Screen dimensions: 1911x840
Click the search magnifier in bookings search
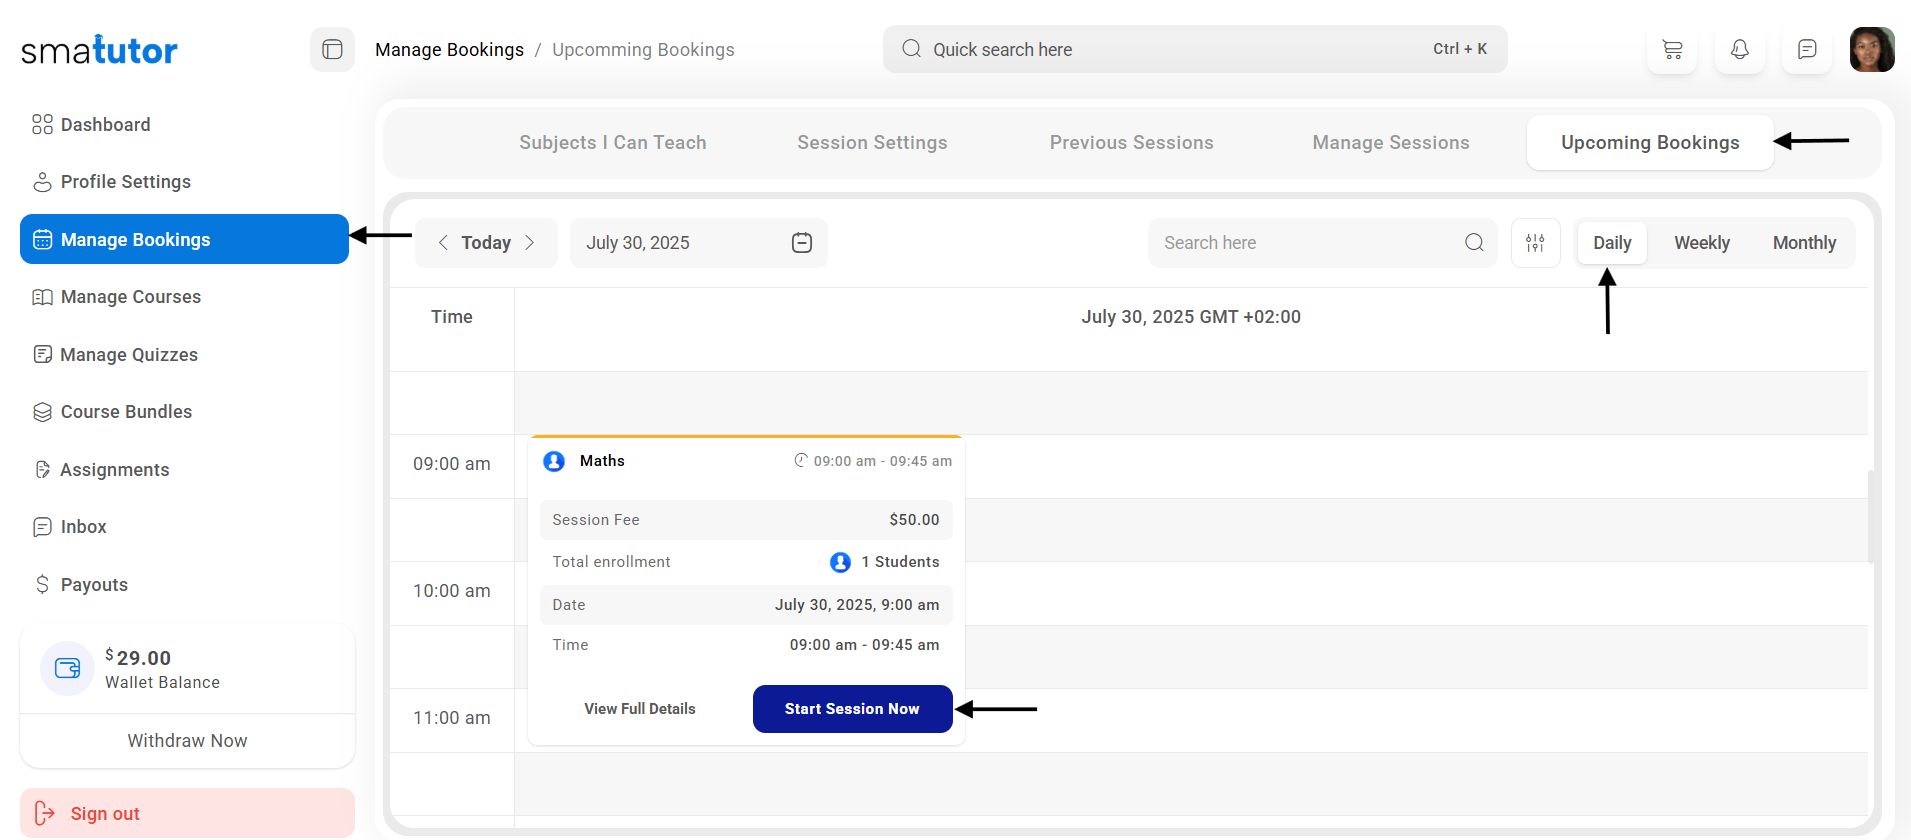pyautogui.click(x=1474, y=243)
